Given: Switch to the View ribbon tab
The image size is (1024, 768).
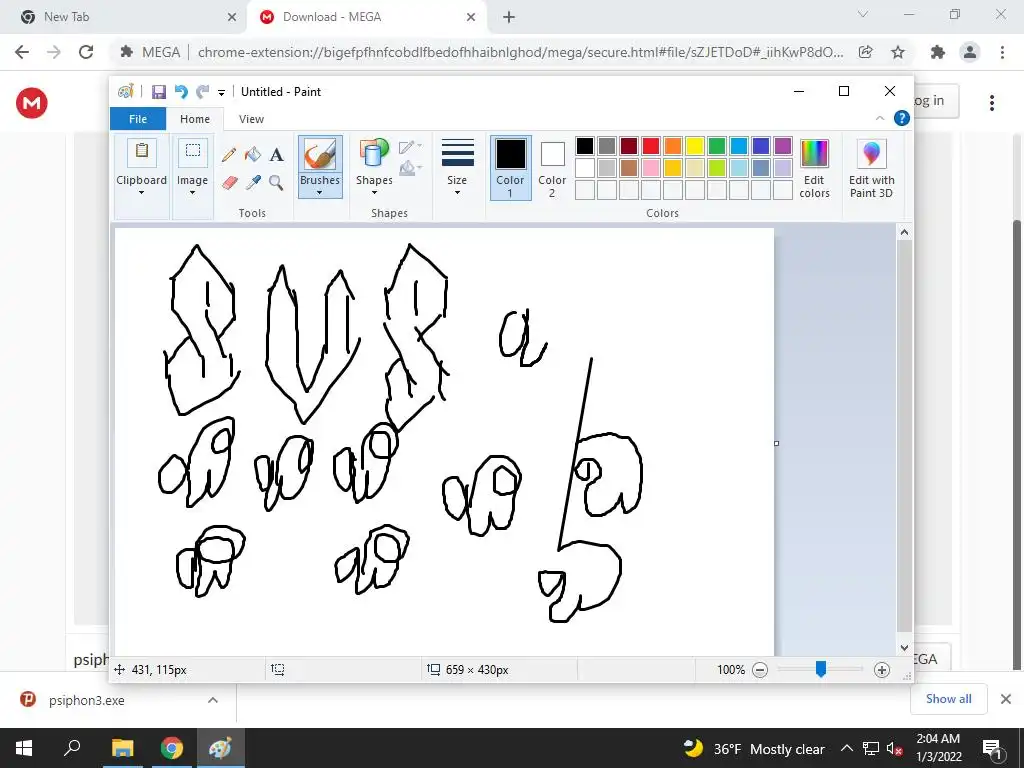Looking at the screenshot, I should tap(251, 119).
